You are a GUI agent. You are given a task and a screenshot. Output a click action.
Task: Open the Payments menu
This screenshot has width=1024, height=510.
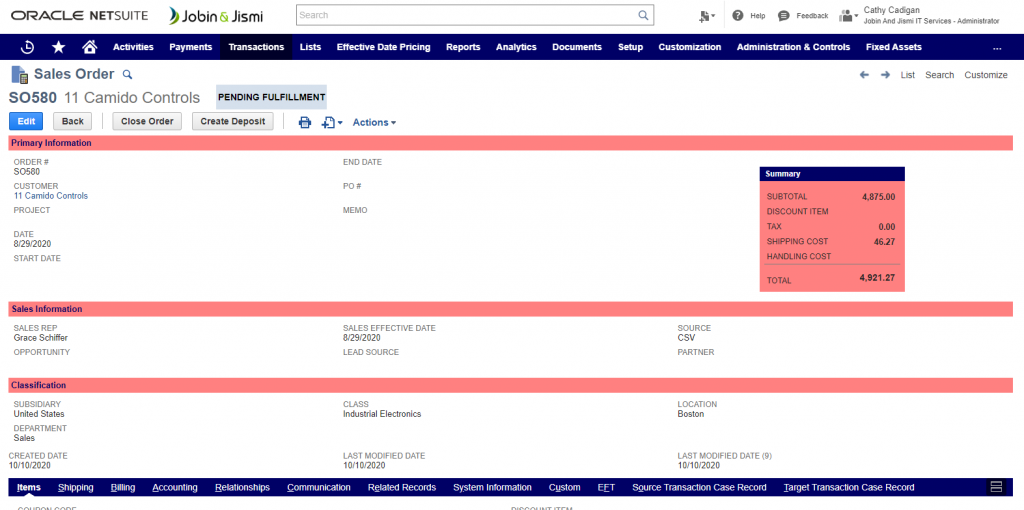coord(191,47)
